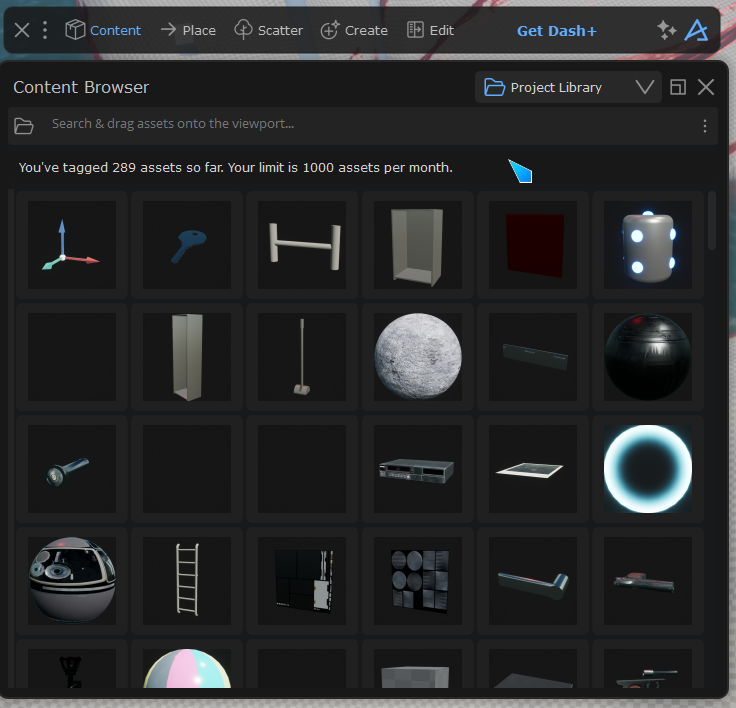Select the blue key asset thumbnail

click(187, 245)
